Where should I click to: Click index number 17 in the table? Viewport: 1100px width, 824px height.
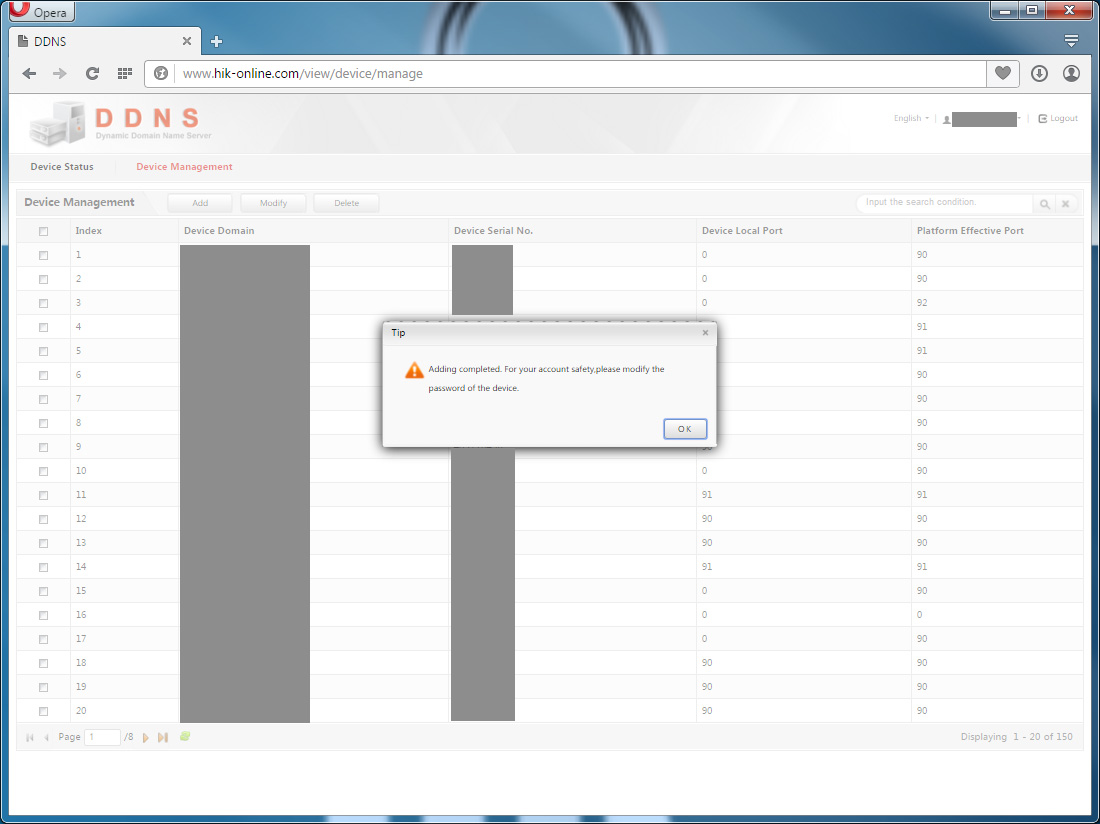(x=81, y=639)
